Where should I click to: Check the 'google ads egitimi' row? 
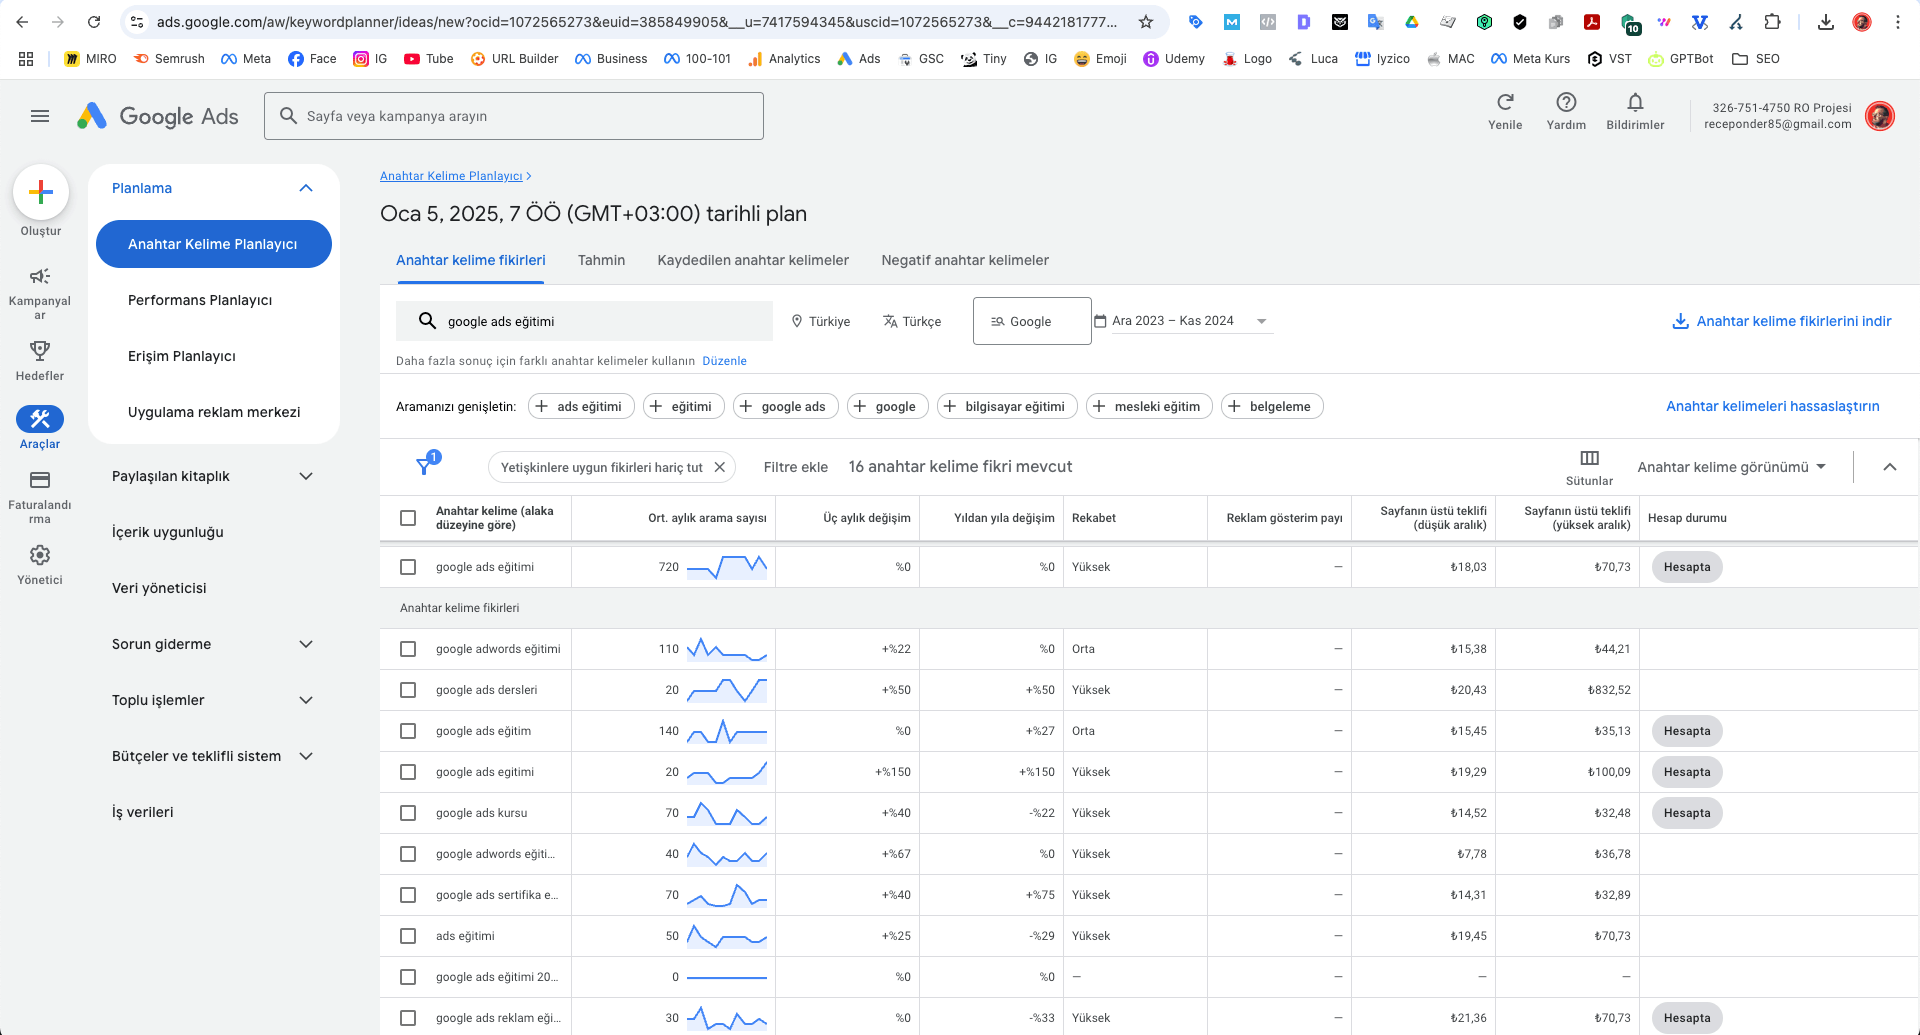point(408,772)
